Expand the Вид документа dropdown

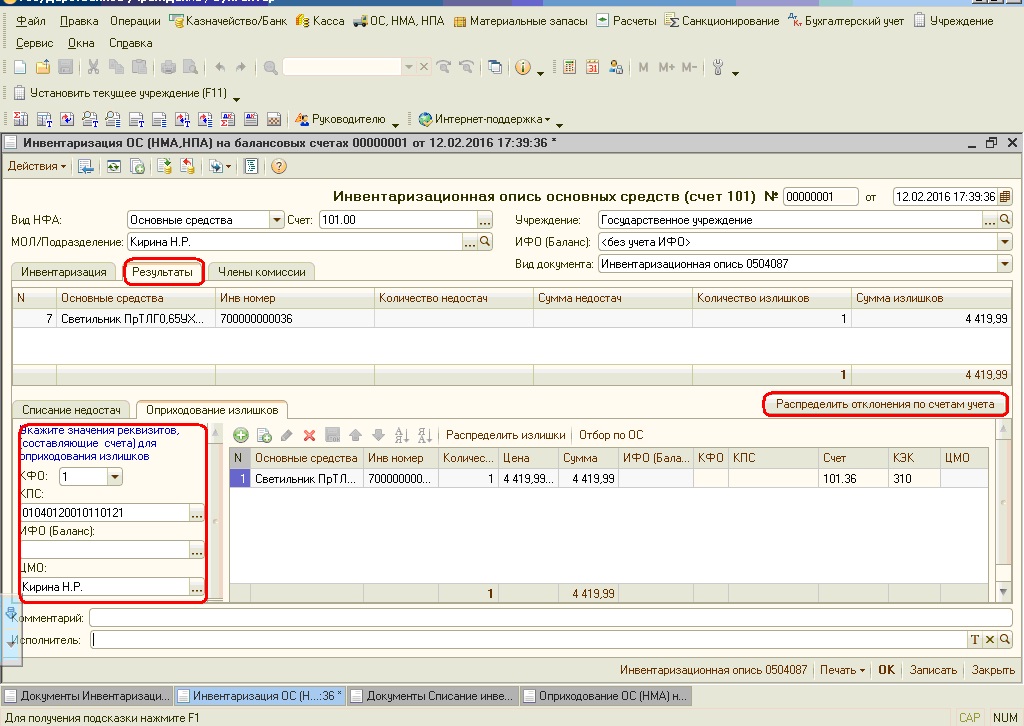pyautogui.click(x=1004, y=264)
